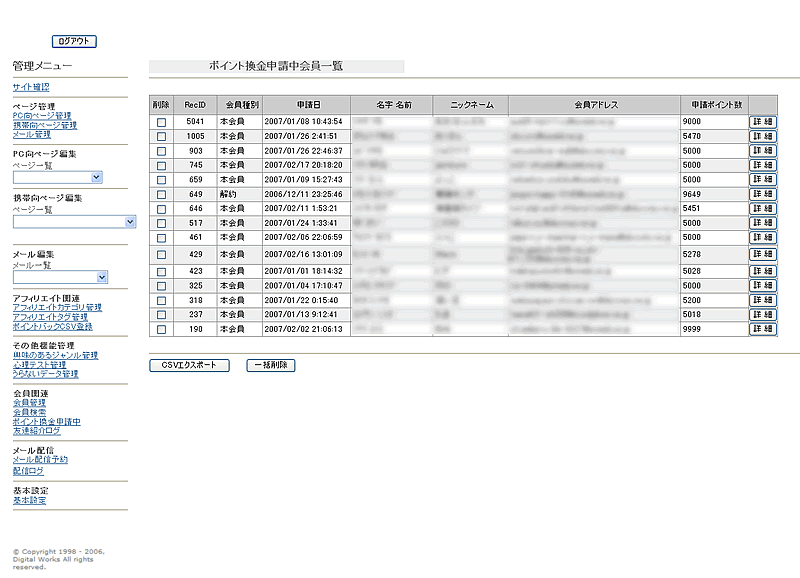This screenshot has width=800, height=578.
Task: Click the 申請ポイント数 column header
Action: point(715,105)
